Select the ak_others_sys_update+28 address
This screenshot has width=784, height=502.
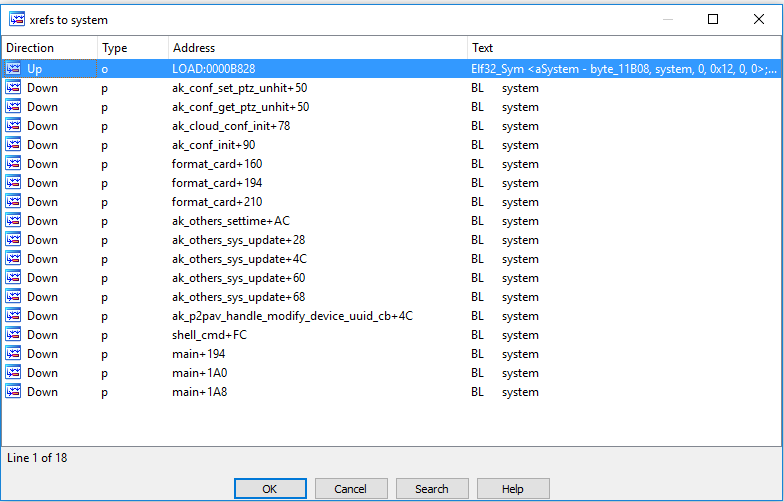click(238, 240)
